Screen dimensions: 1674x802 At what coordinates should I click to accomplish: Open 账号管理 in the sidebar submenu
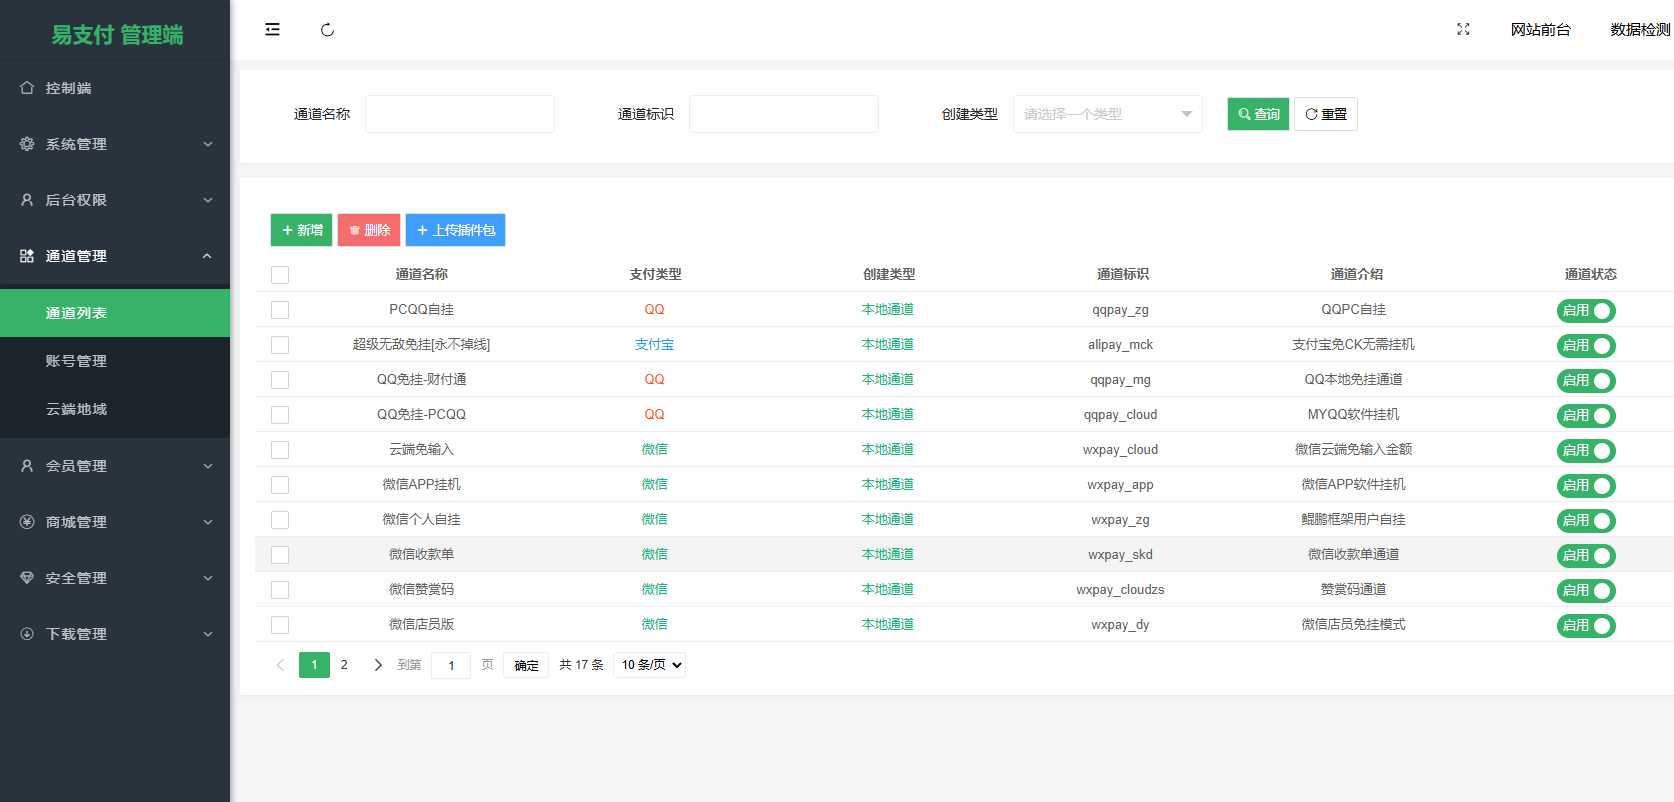coord(76,361)
